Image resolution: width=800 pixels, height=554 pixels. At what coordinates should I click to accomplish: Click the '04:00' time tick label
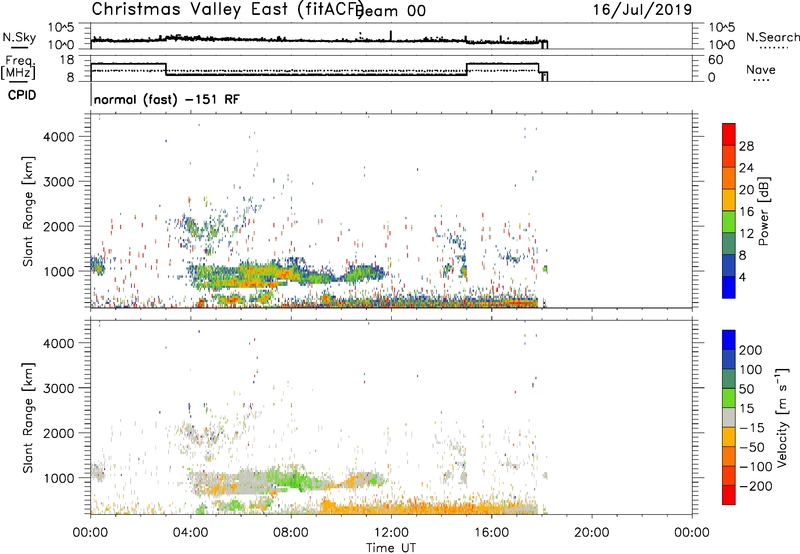[x=191, y=533]
